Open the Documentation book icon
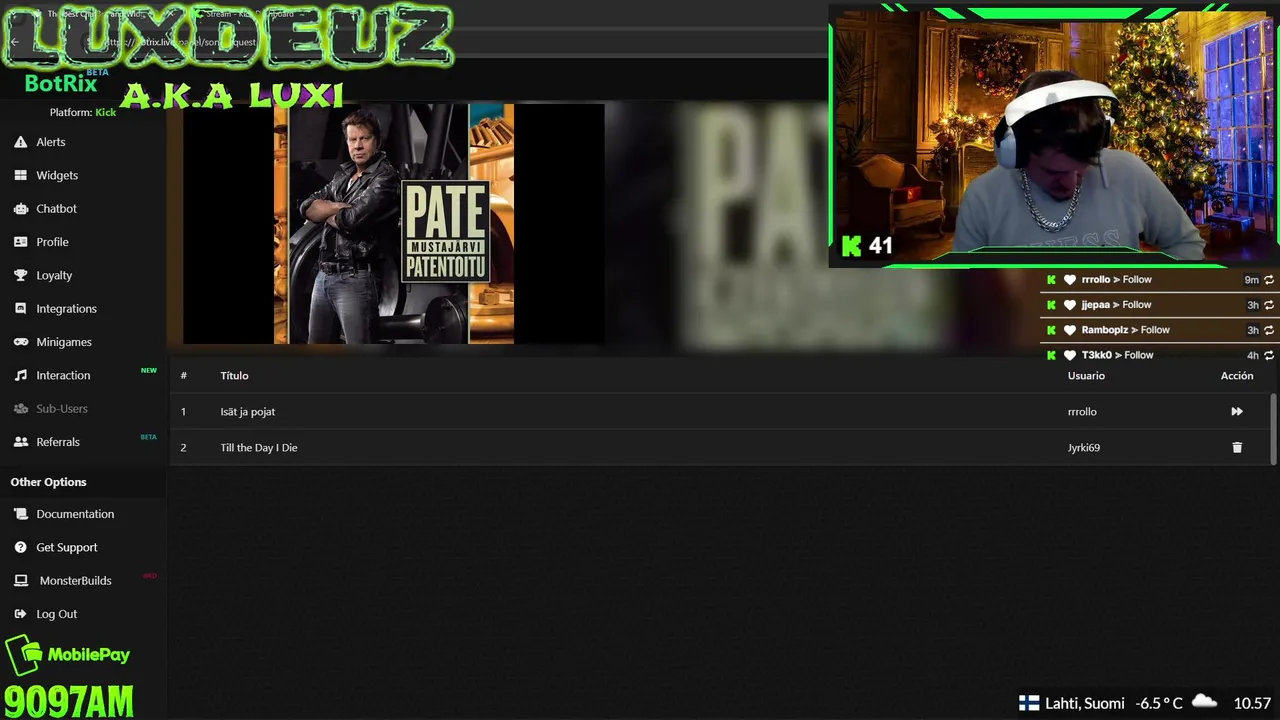Screen dimensions: 1280x720 click(20, 514)
